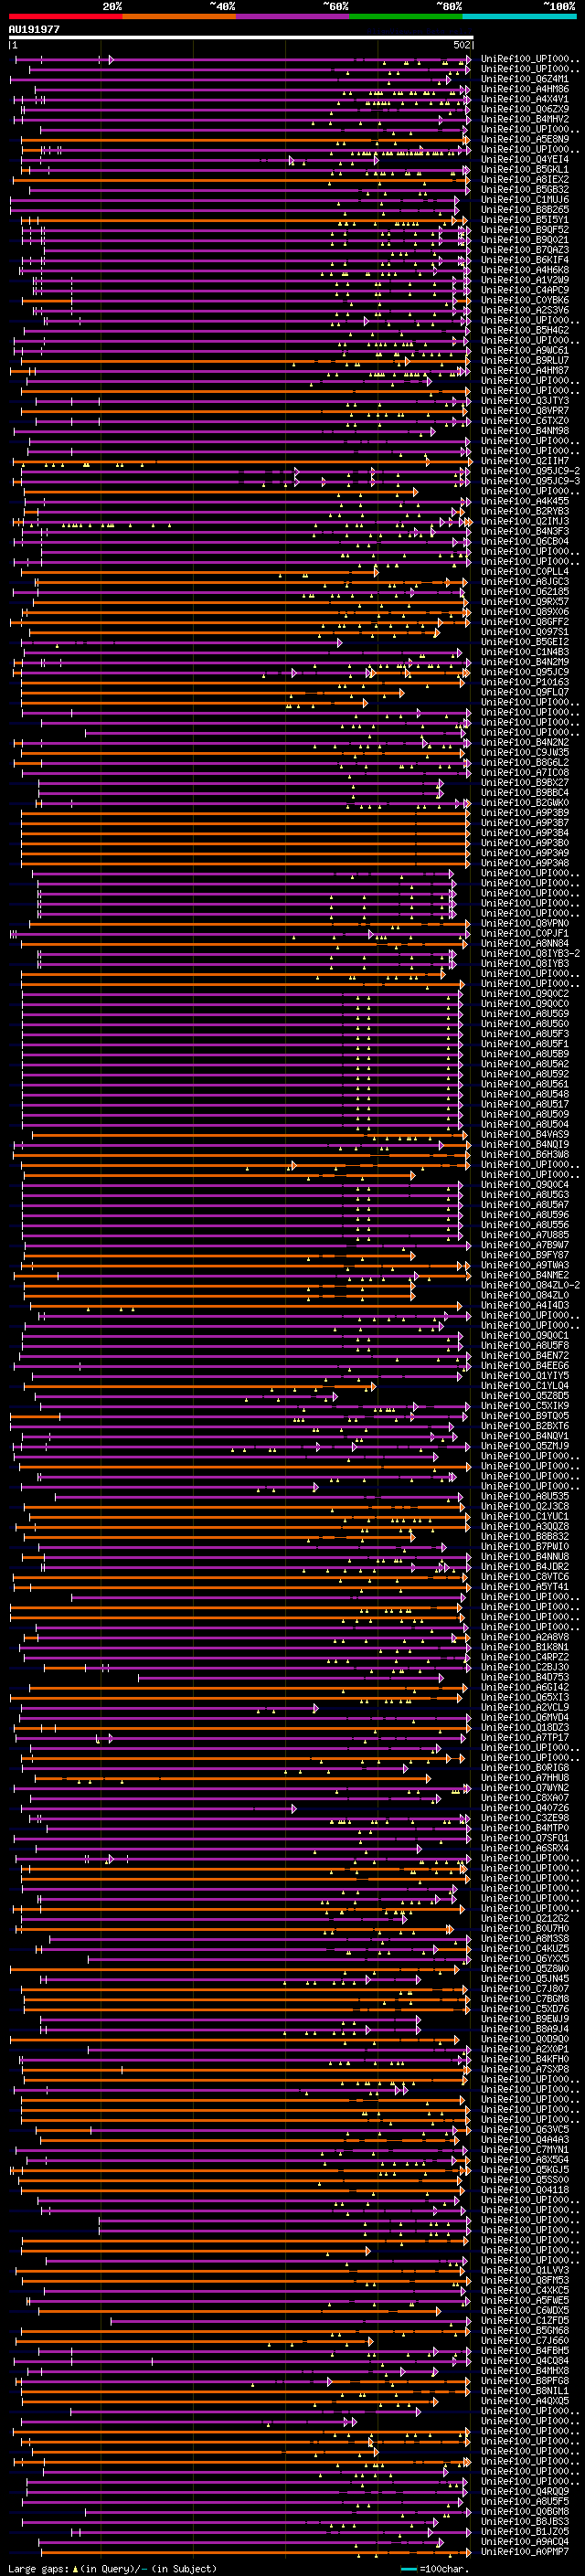Click the UniRef100_Q4YEI4 entry

[524, 159]
